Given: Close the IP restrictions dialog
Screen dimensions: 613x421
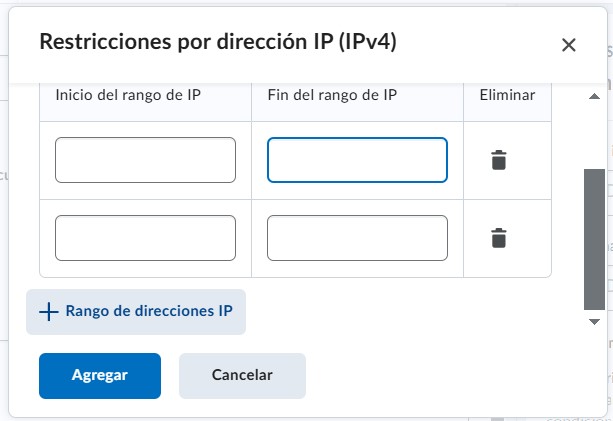Looking at the screenshot, I should coord(569,44).
